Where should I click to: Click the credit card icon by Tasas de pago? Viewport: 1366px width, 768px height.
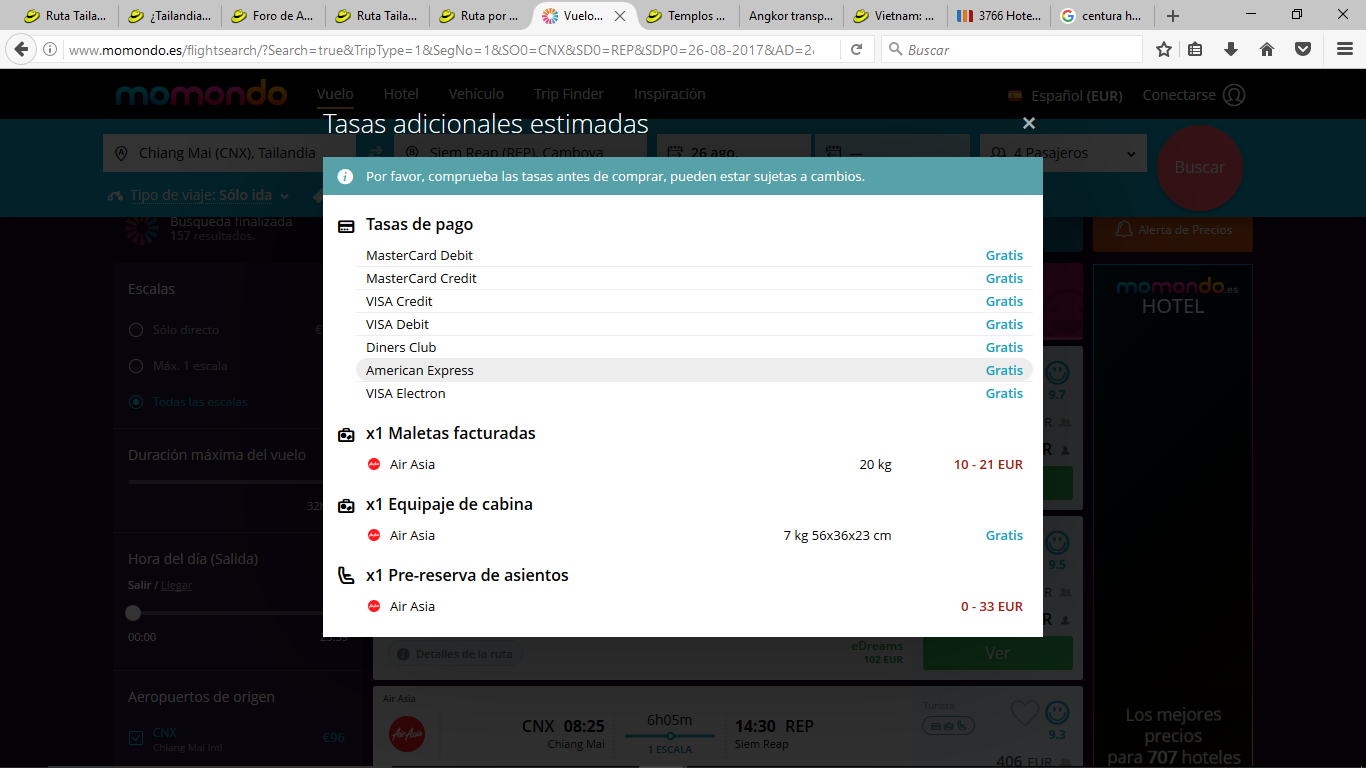tap(346, 226)
